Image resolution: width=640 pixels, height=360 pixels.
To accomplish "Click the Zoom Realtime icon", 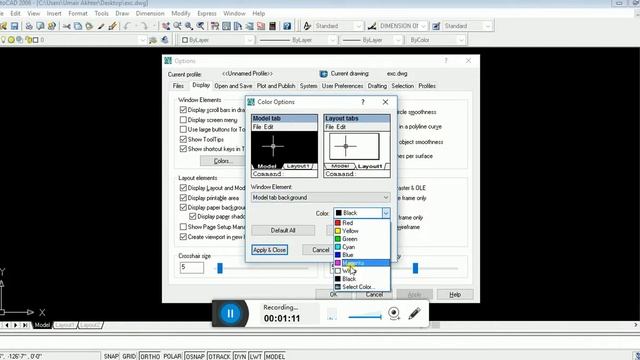I will click(177, 26).
